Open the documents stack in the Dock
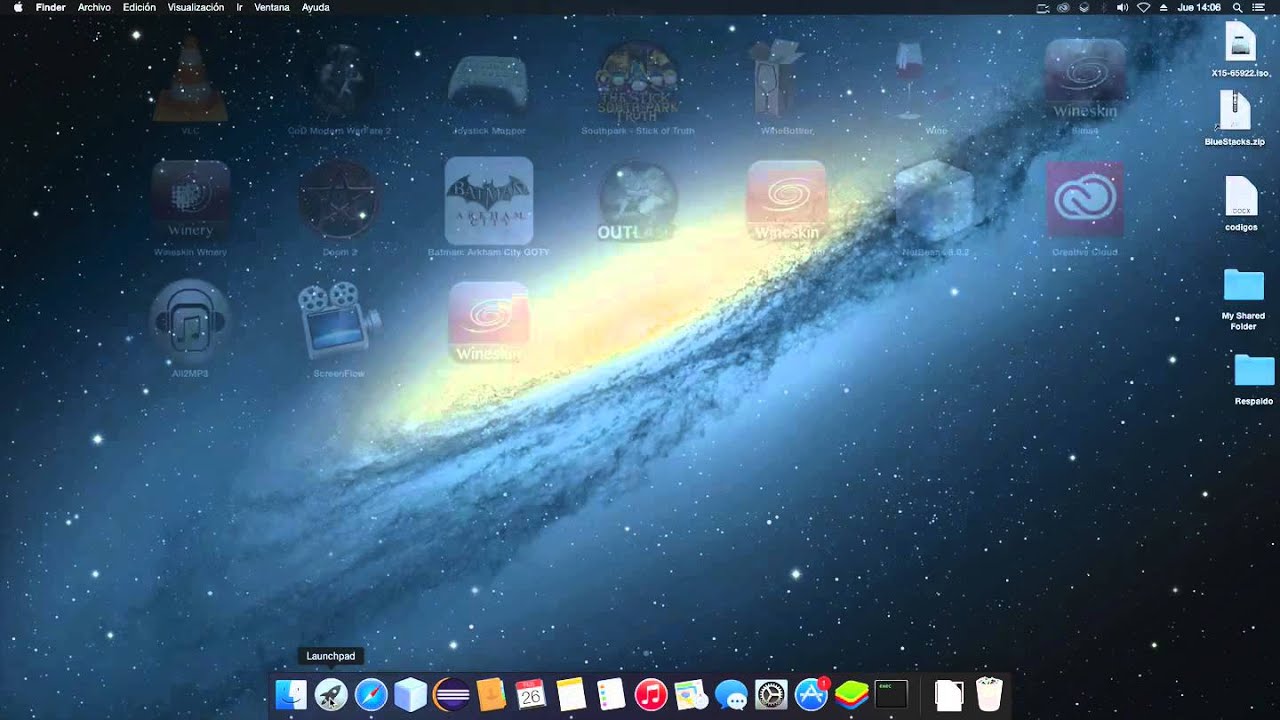This screenshot has height=720, width=1280. click(949, 694)
